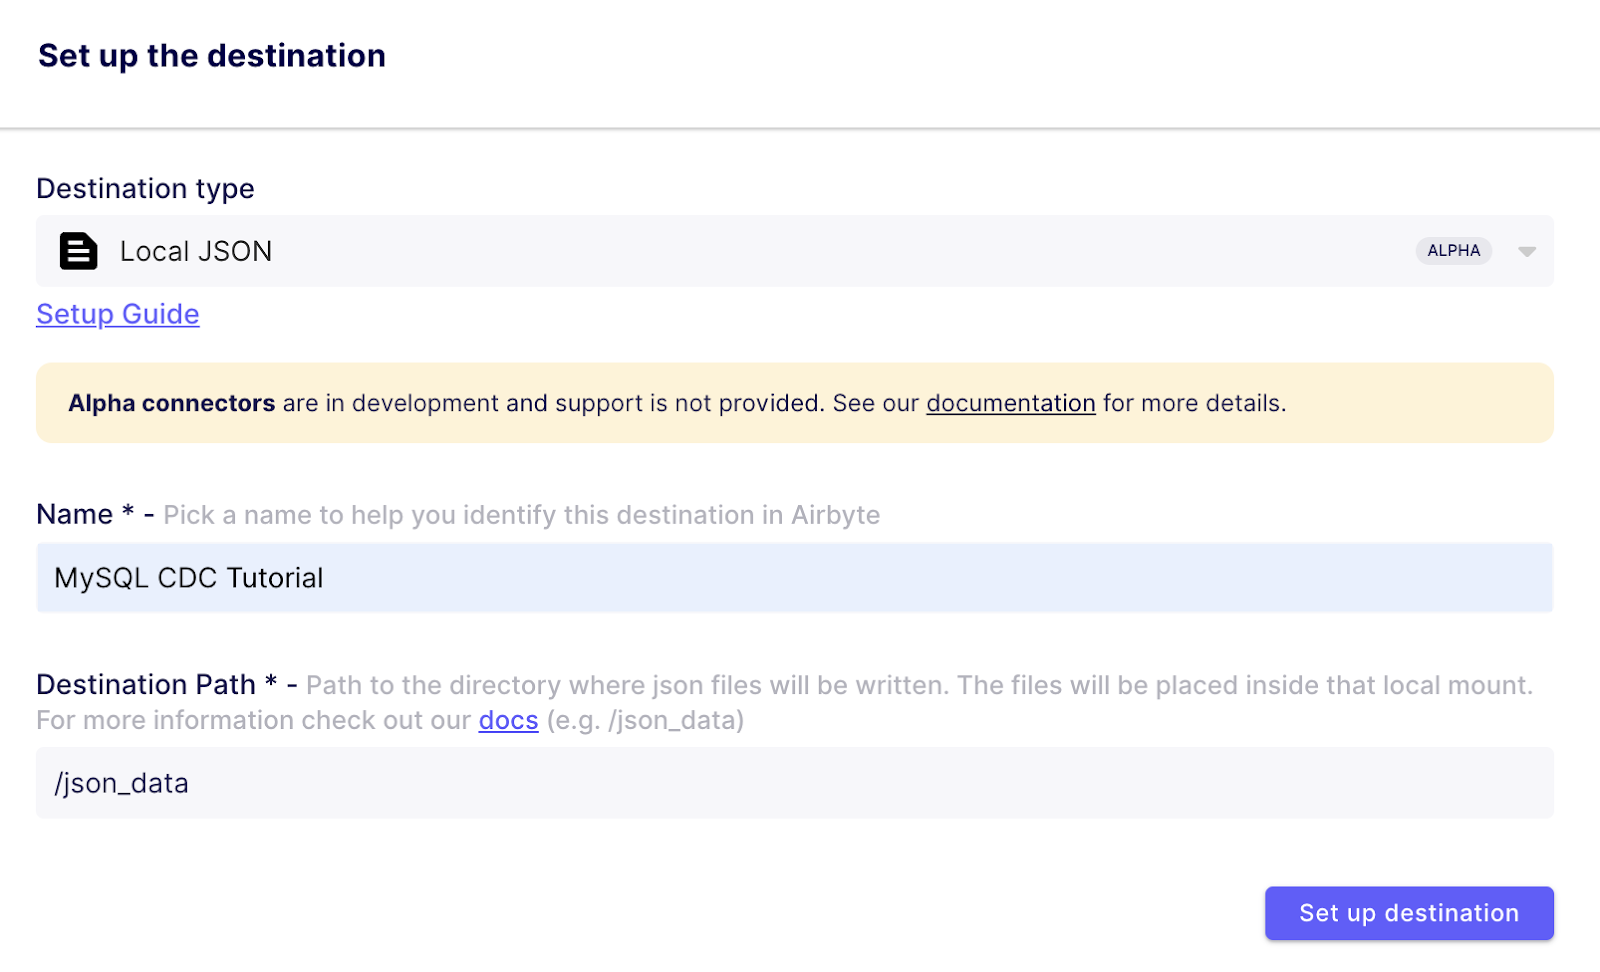Click the Local JSON file icon
Image resolution: width=1600 pixels, height=972 pixels.
78,251
